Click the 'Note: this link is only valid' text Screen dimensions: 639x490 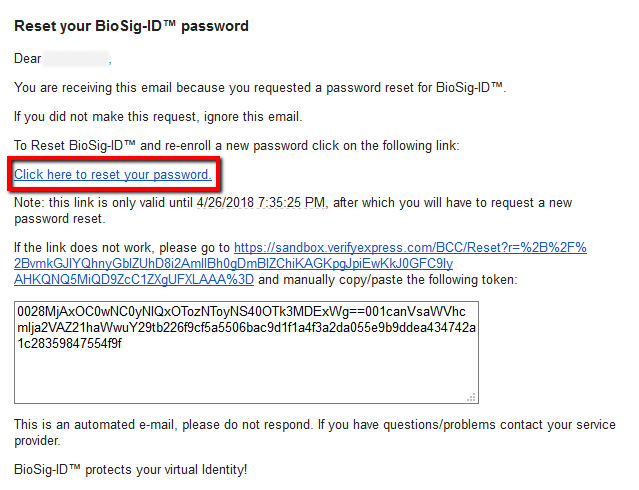[x=293, y=210]
